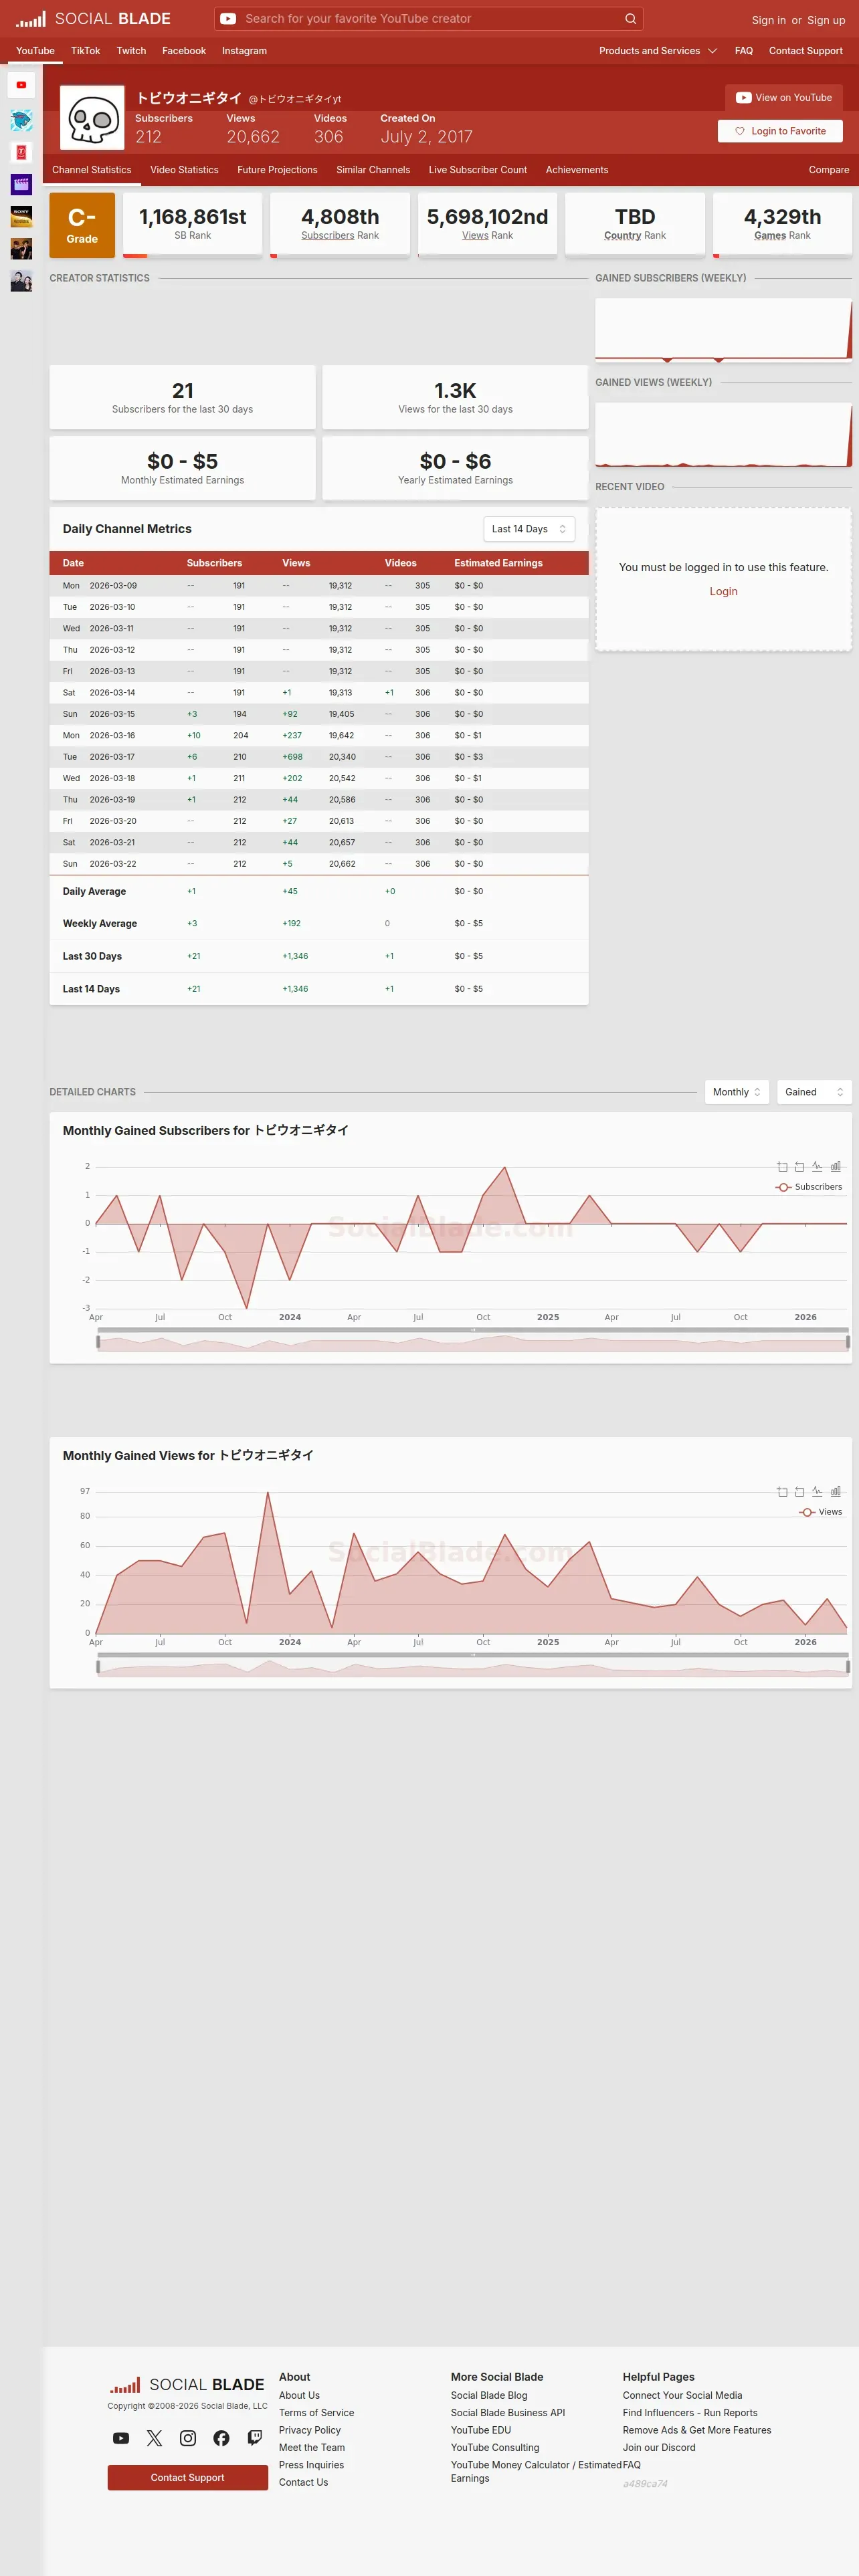Switch subscribers chart to line view

click(817, 1166)
